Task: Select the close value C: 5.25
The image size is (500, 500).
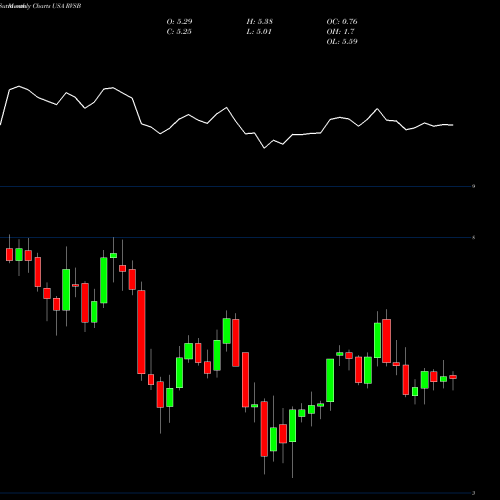Action: point(179,32)
